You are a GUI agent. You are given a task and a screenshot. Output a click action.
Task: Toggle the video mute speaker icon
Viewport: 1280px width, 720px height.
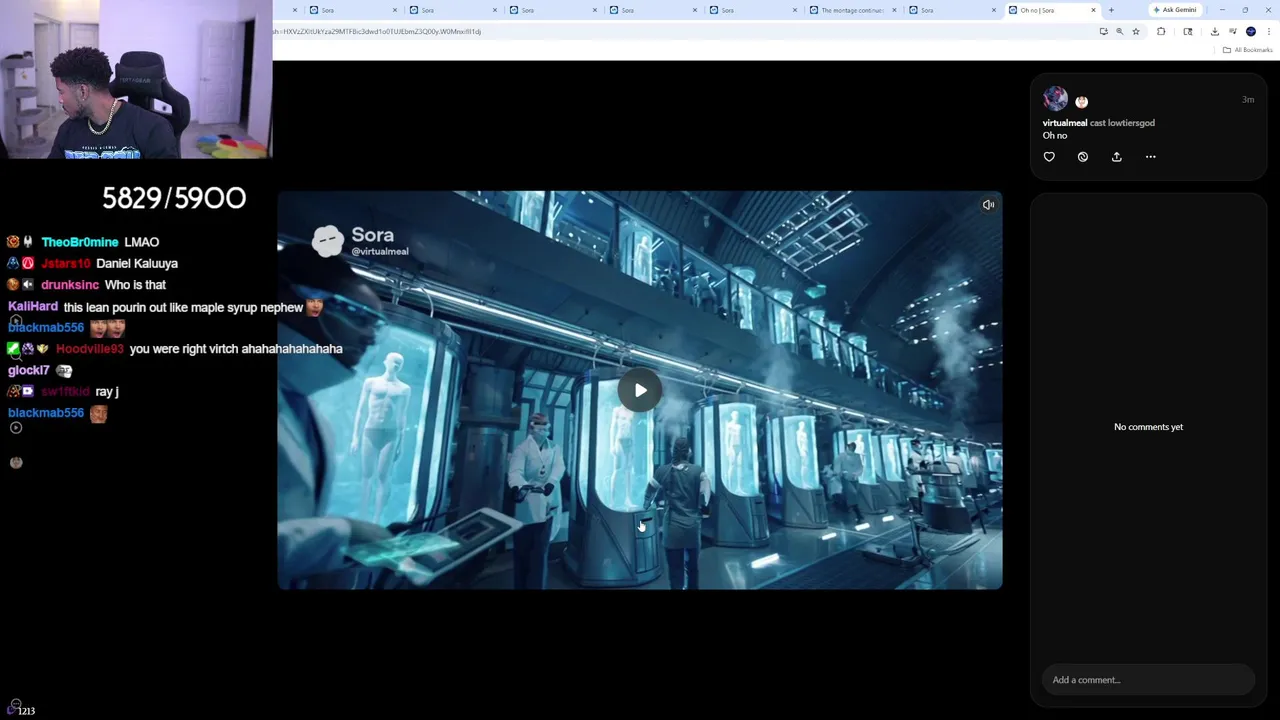pyautogui.click(x=988, y=205)
